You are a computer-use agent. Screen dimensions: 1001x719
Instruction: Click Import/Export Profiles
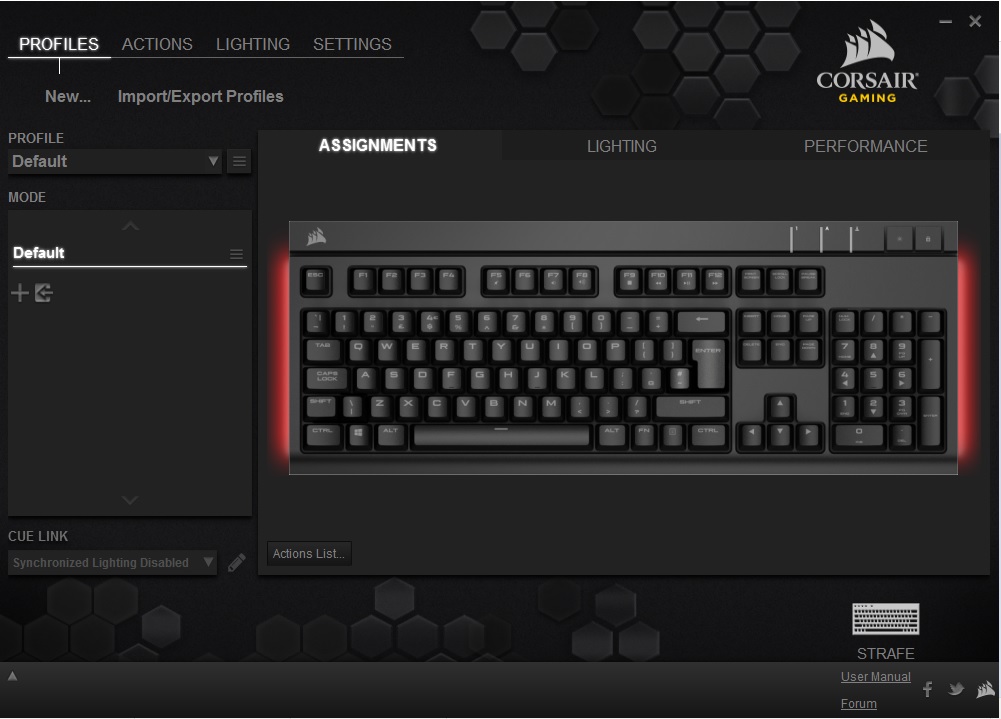(x=200, y=96)
